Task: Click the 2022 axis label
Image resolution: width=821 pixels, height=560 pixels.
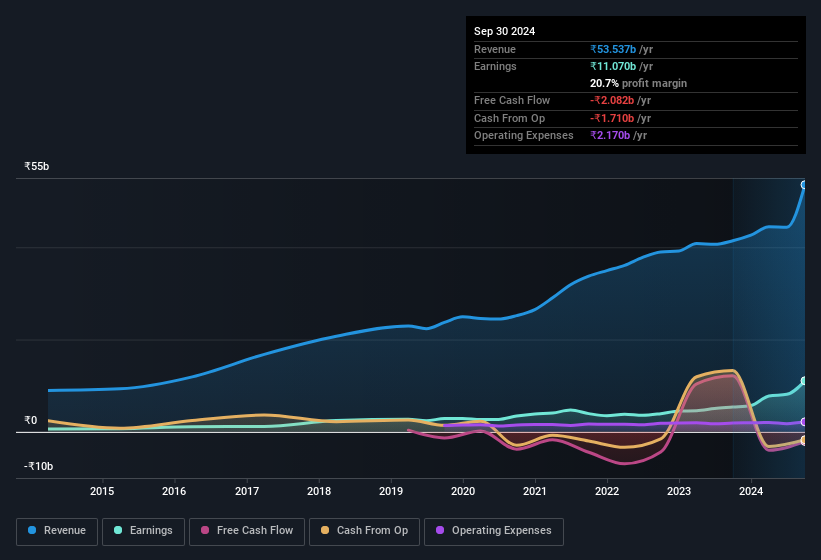Action: pos(607,491)
